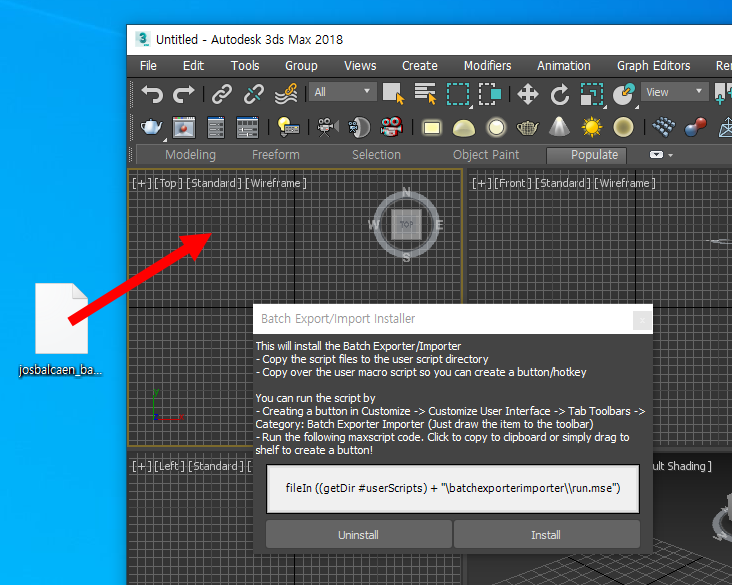This screenshot has height=585, width=732.
Task: Open the Views menu
Action: [360, 66]
